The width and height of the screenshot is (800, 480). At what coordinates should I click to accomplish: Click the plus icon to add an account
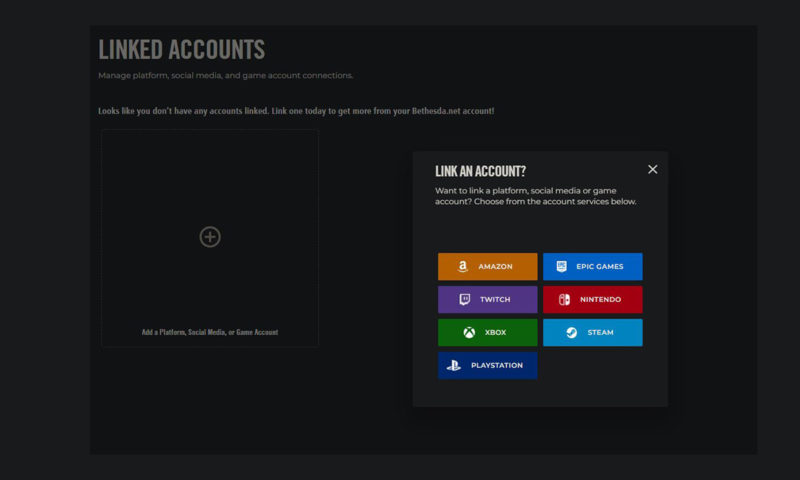(x=210, y=237)
